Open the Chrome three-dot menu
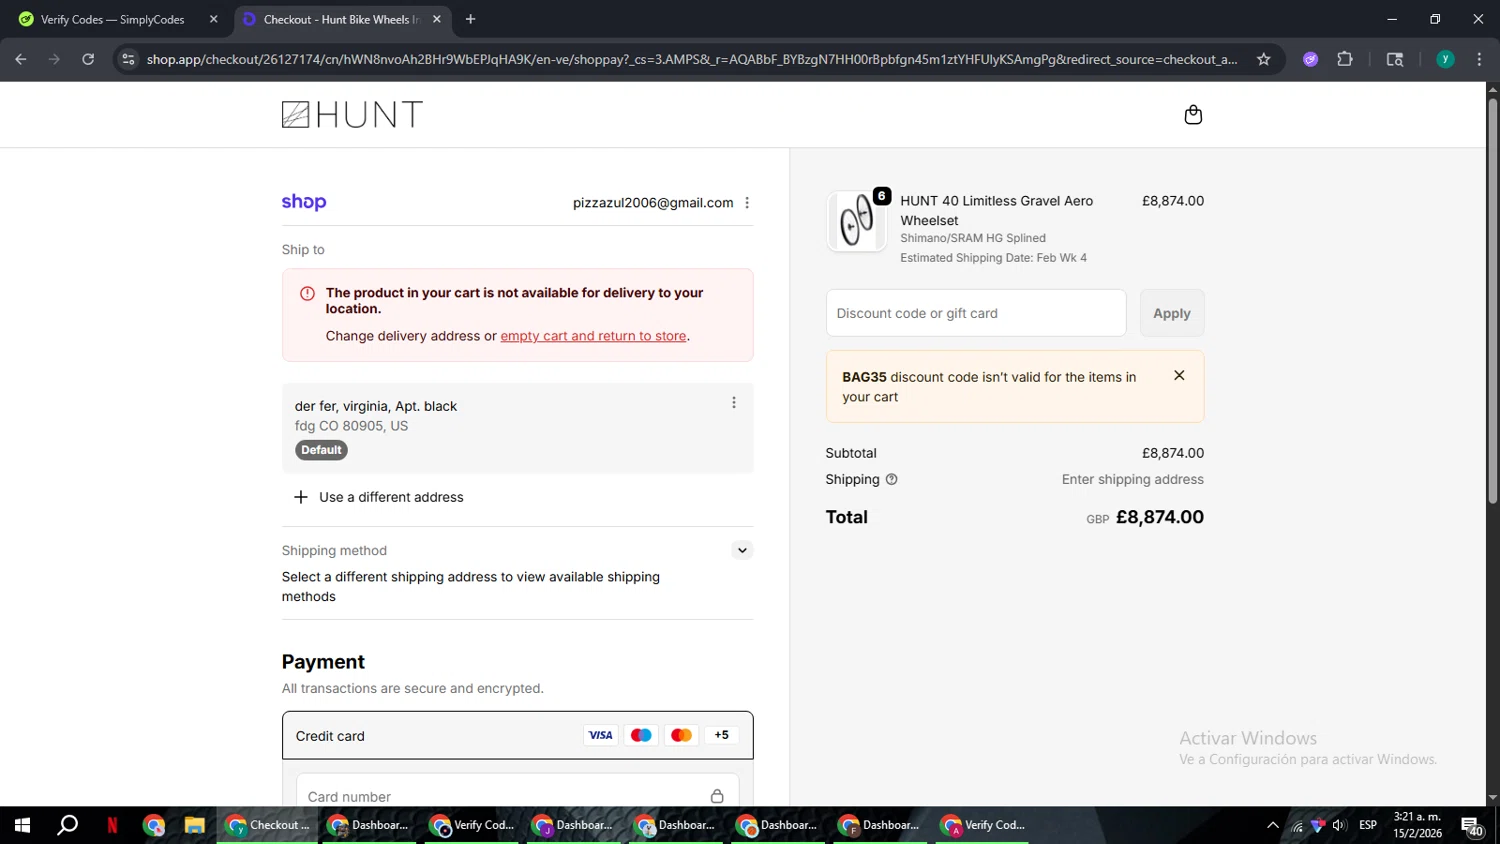Image resolution: width=1500 pixels, height=844 pixels. pos(1479,60)
